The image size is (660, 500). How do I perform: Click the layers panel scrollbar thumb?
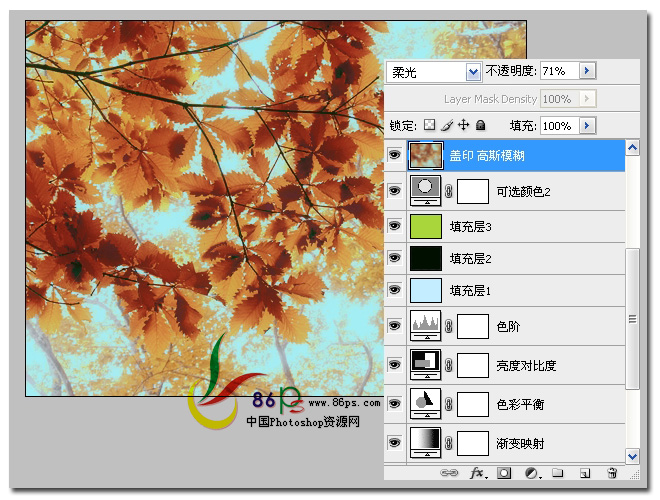[x=632, y=319]
